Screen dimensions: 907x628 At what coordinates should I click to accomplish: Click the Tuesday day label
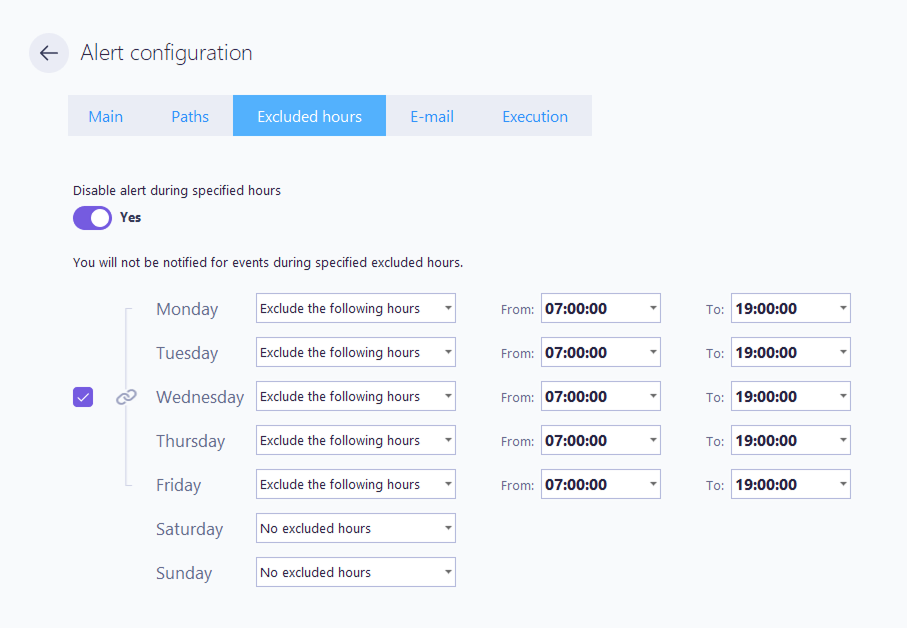tap(187, 353)
